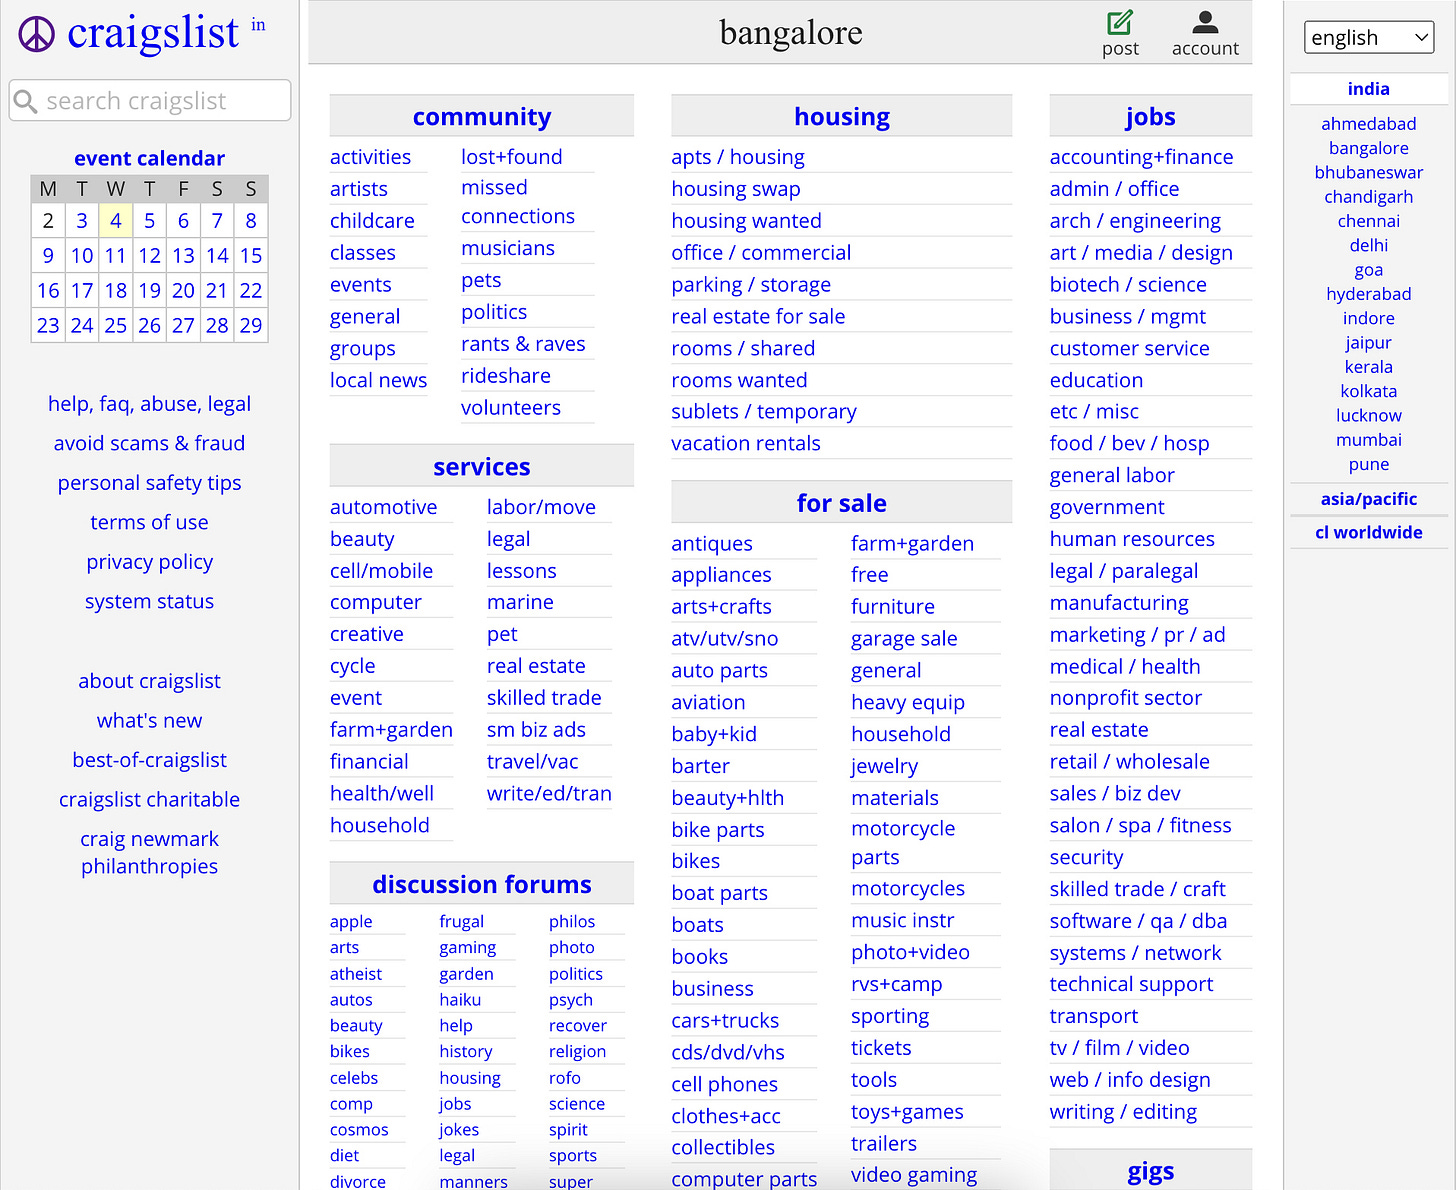View privacy policy link
The width and height of the screenshot is (1456, 1190).
point(149,562)
